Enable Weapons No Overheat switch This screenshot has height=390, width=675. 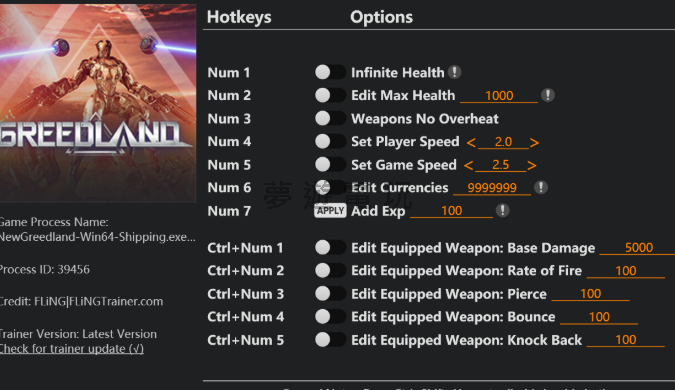point(330,118)
